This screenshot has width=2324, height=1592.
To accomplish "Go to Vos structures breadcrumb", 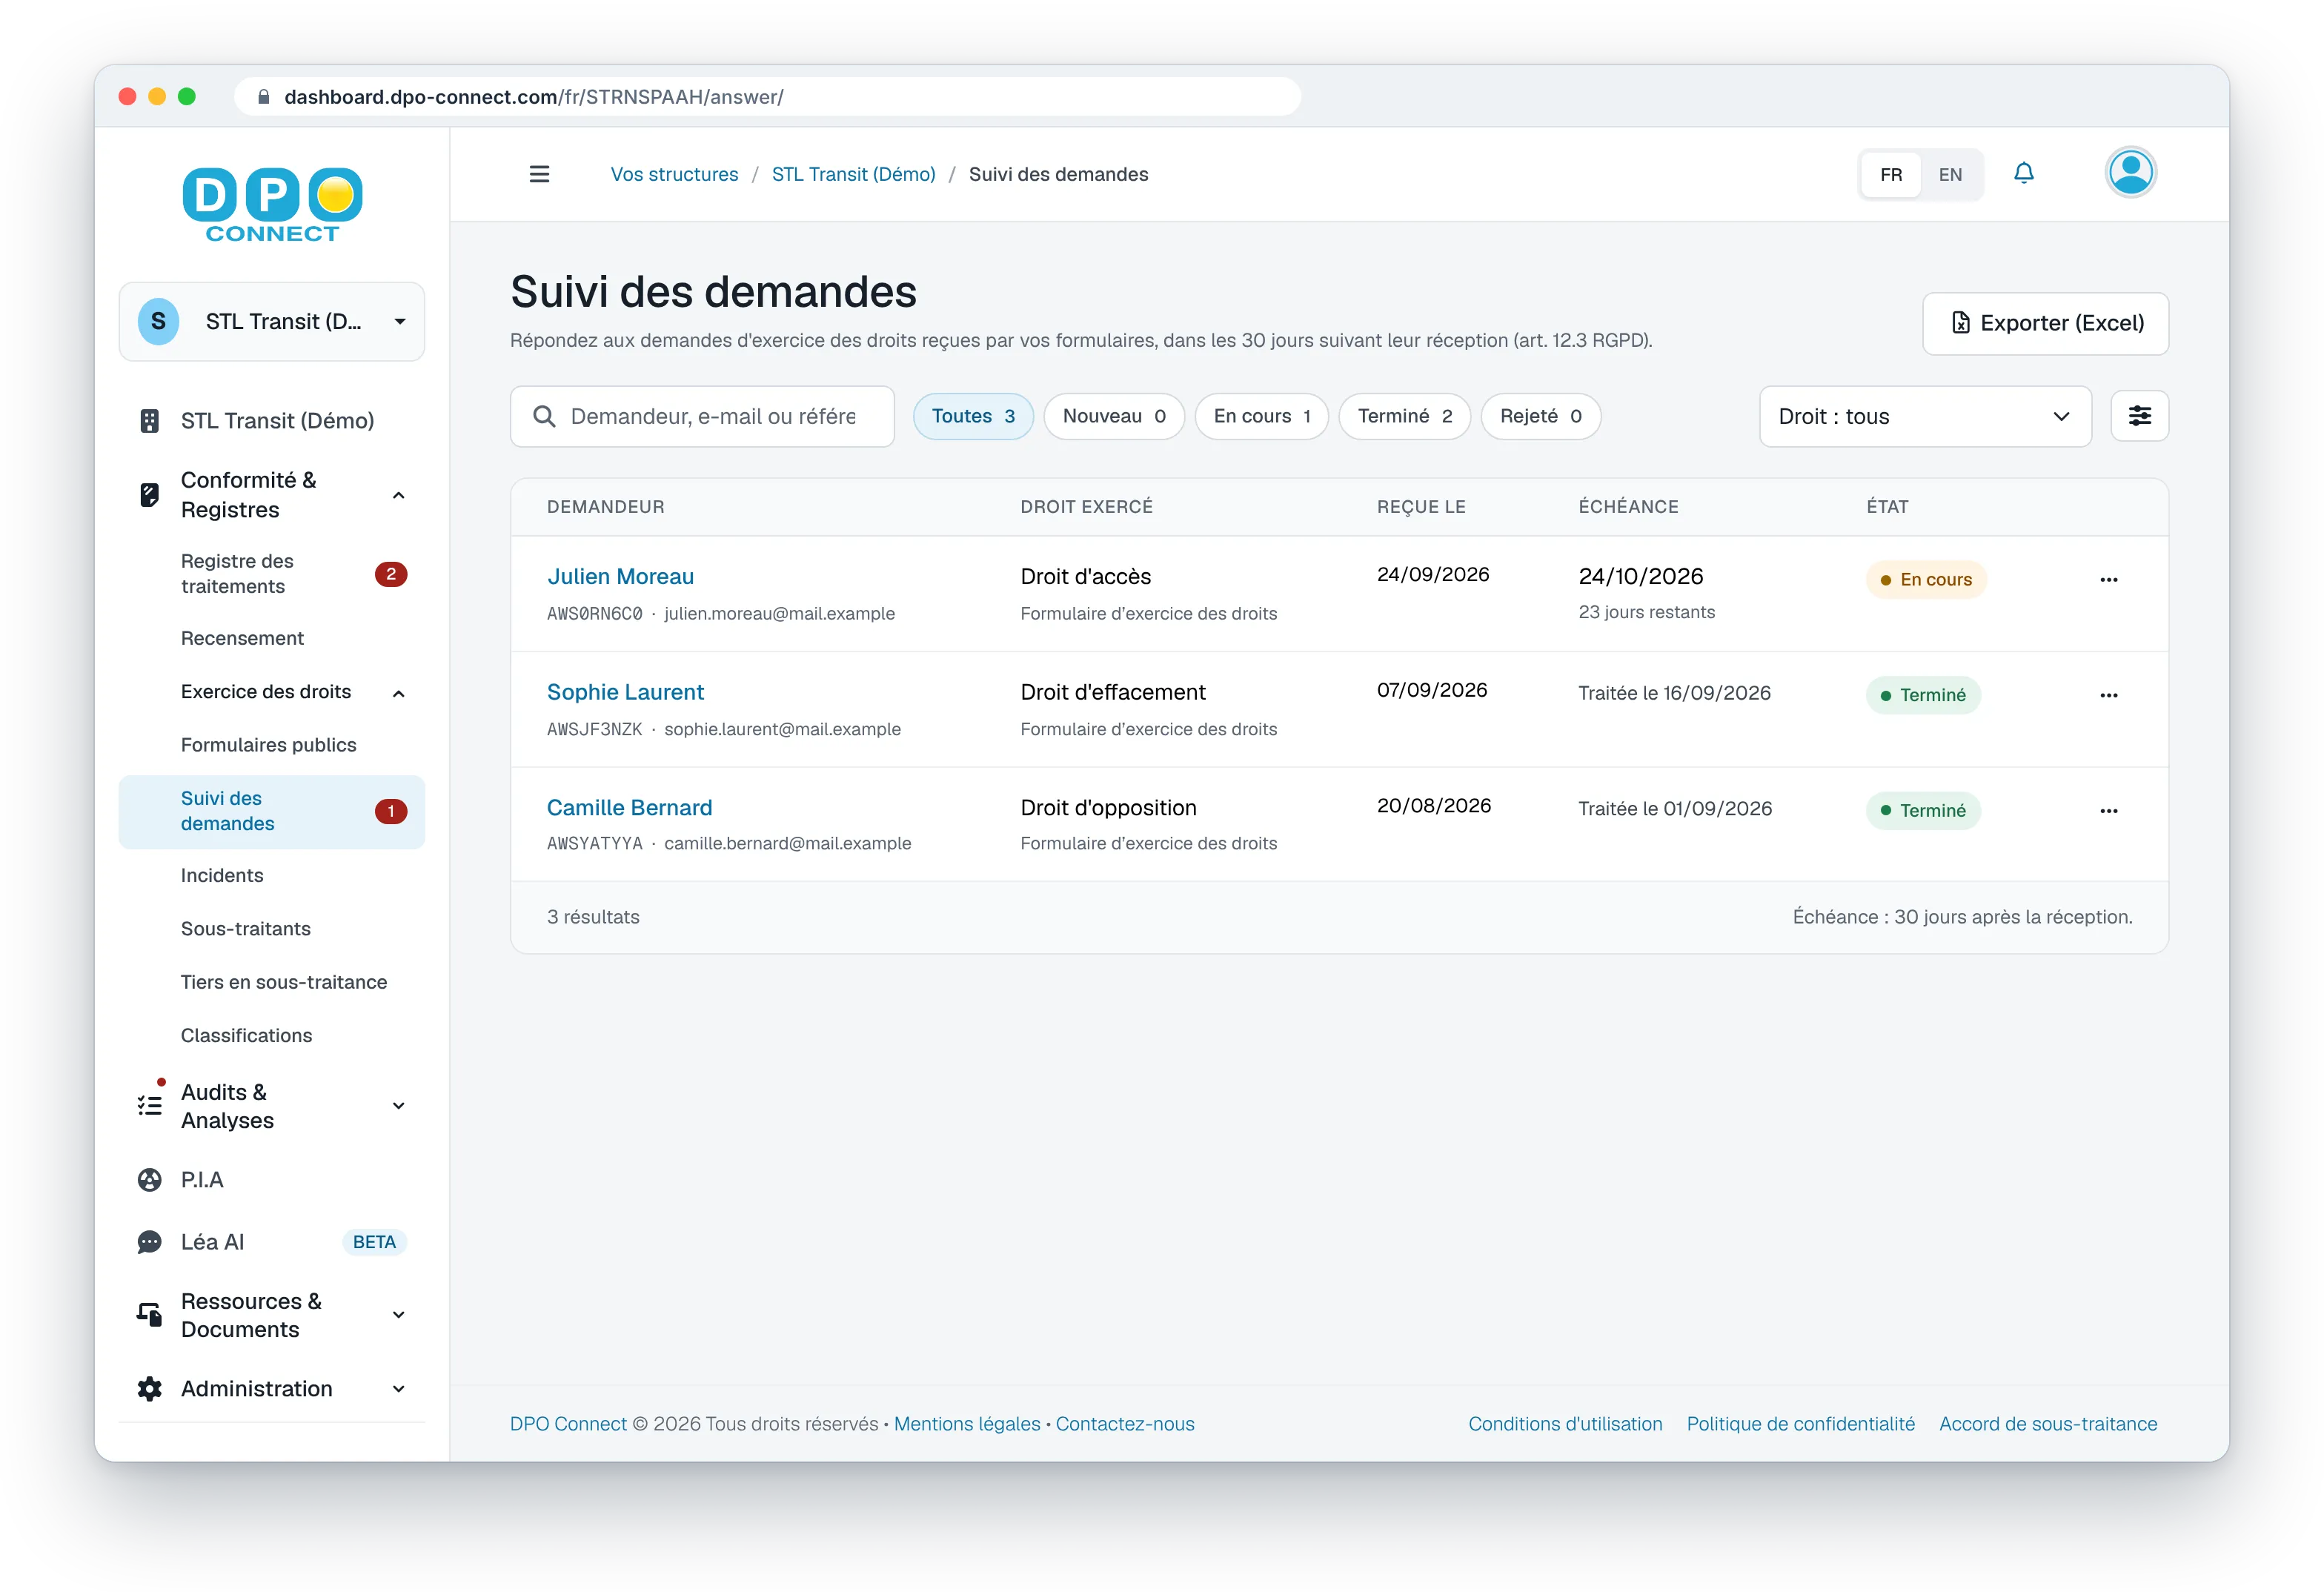I will coord(674,174).
